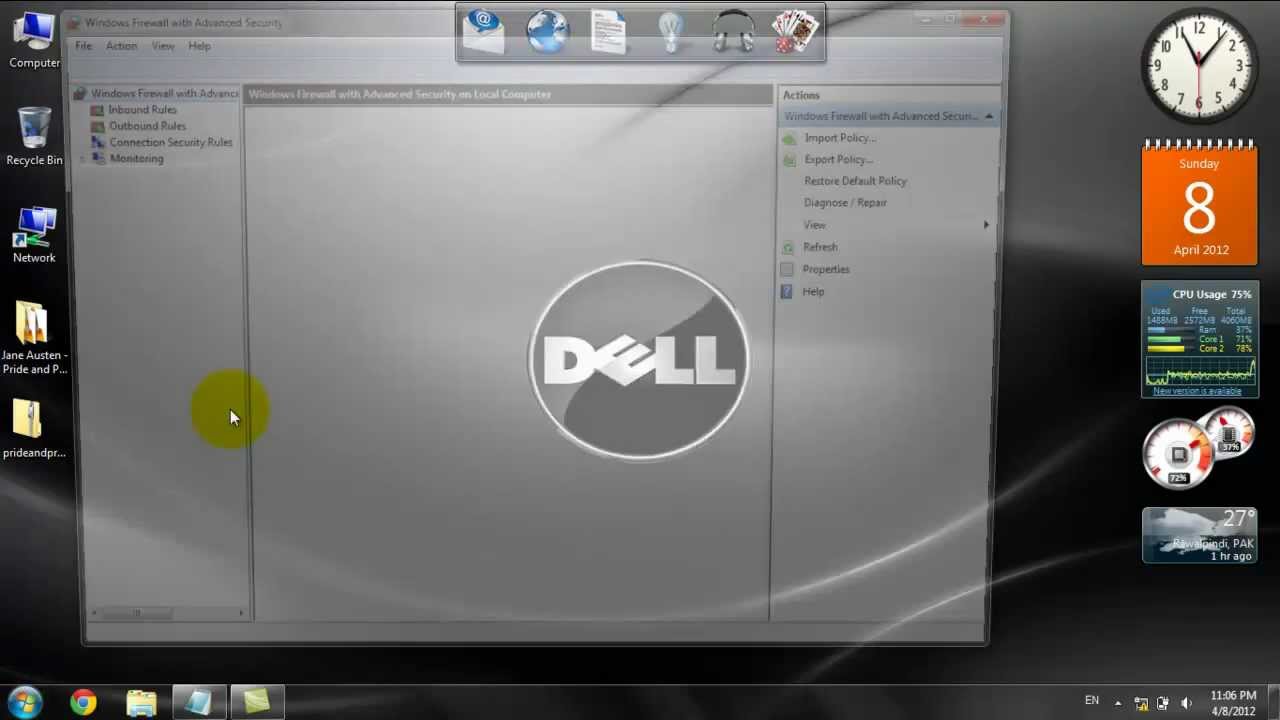Open the document icon in the top dock
The width and height of the screenshot is (1280, 720).
[x=608, y=32]
